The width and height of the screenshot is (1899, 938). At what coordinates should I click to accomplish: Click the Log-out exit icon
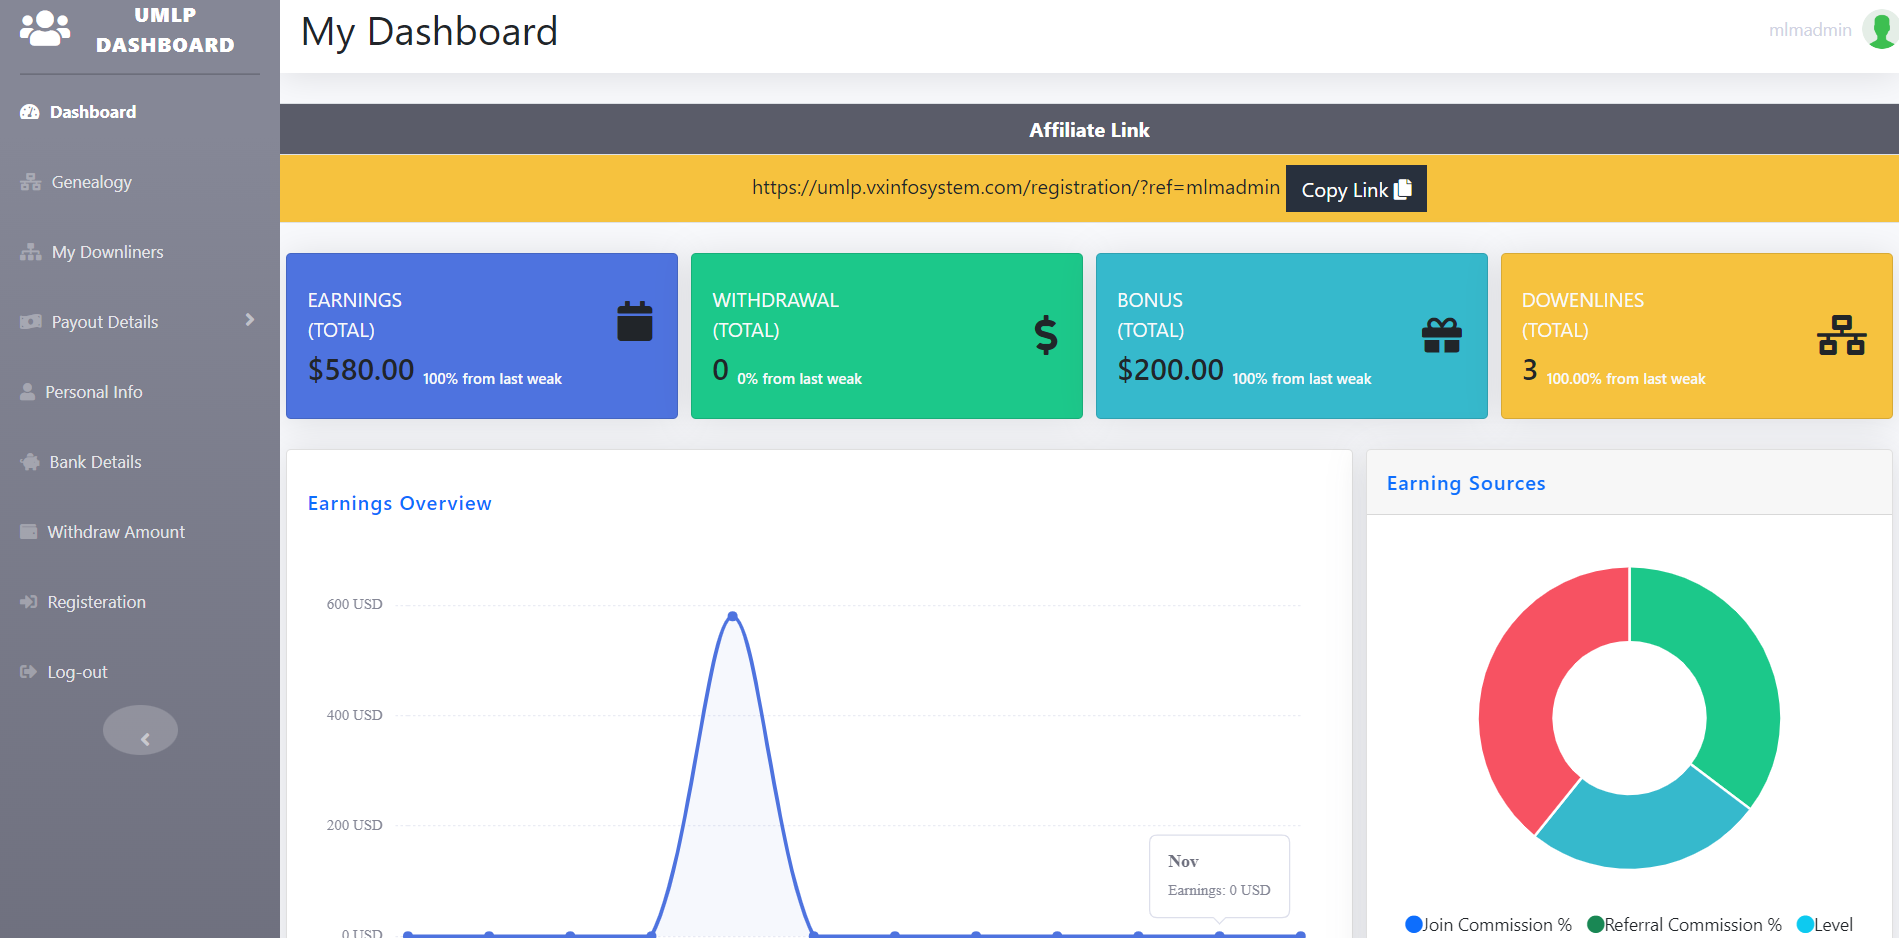(x=29, y=672)
